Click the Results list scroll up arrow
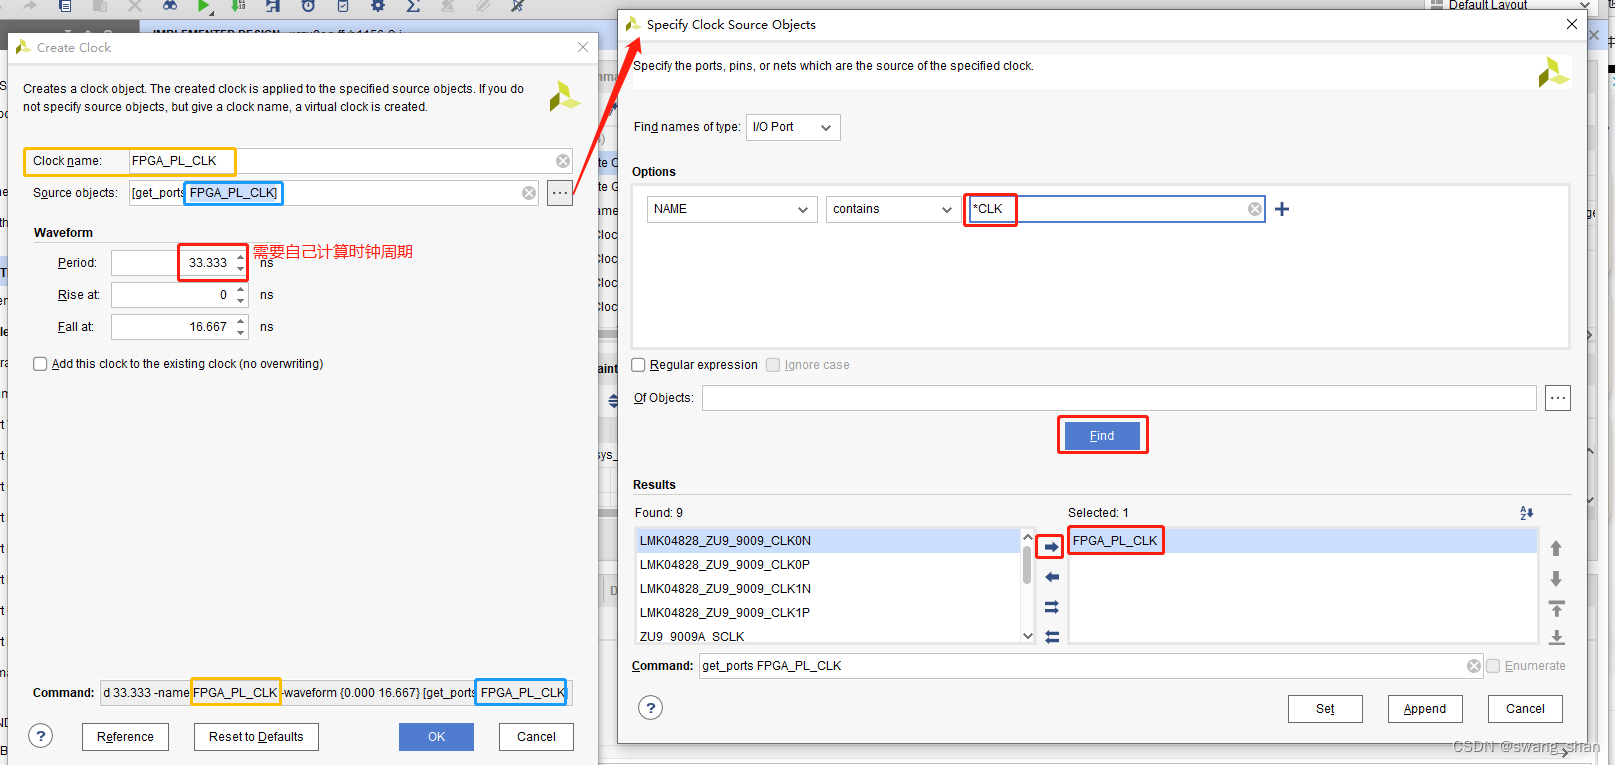The height and width of the screenshot is (765, 1615). point(1027,537)
